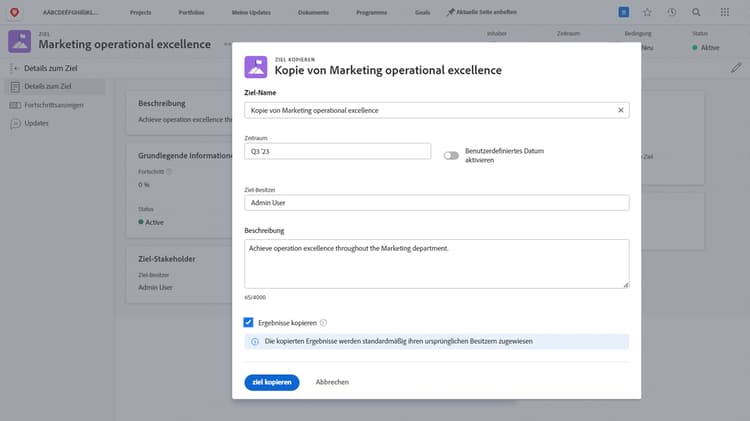Click the pencil edit icon

point(736,68)
